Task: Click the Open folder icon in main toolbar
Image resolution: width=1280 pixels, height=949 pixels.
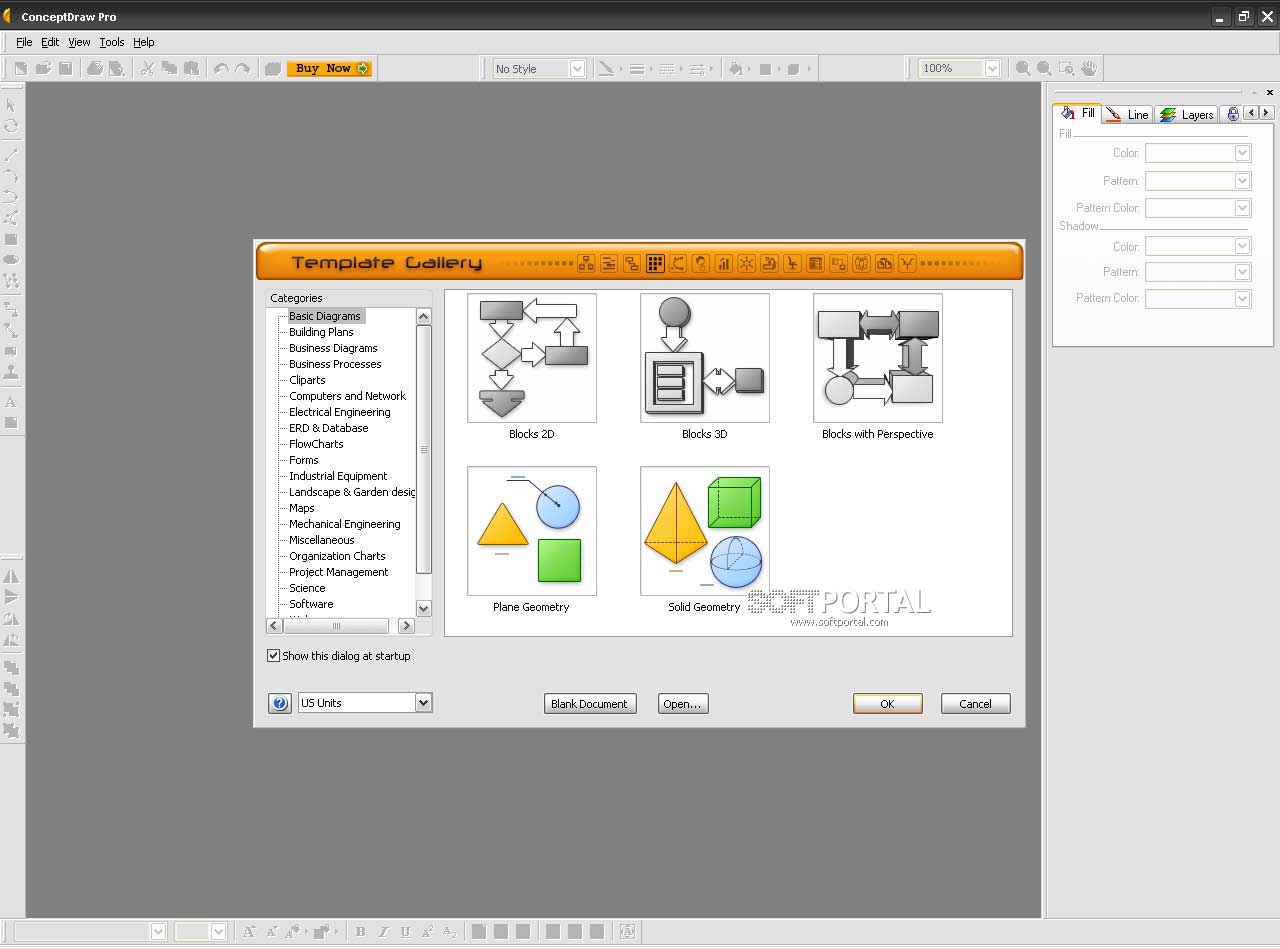Action: pyautogui.click(x=43, y=69)
